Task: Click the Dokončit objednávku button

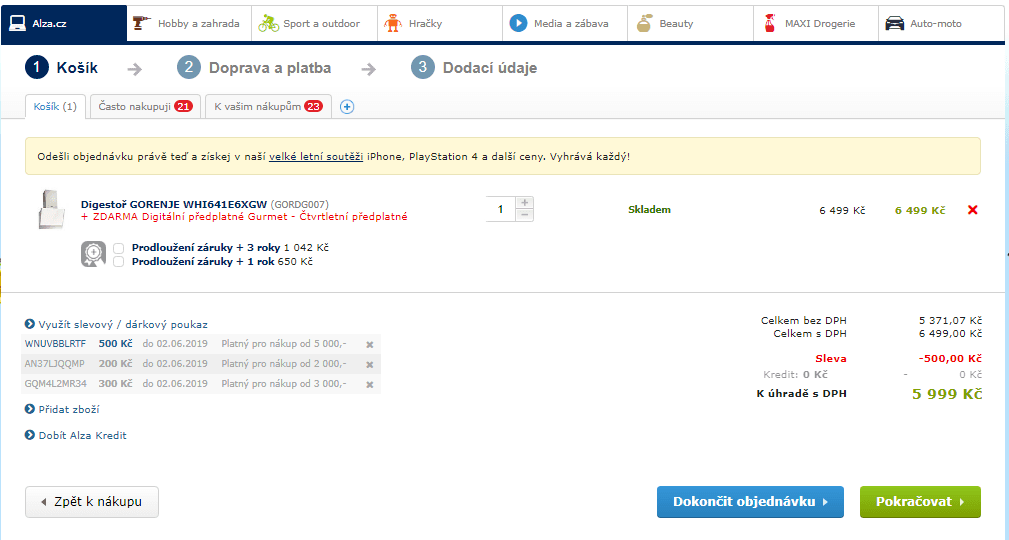Action: [750, 502]
